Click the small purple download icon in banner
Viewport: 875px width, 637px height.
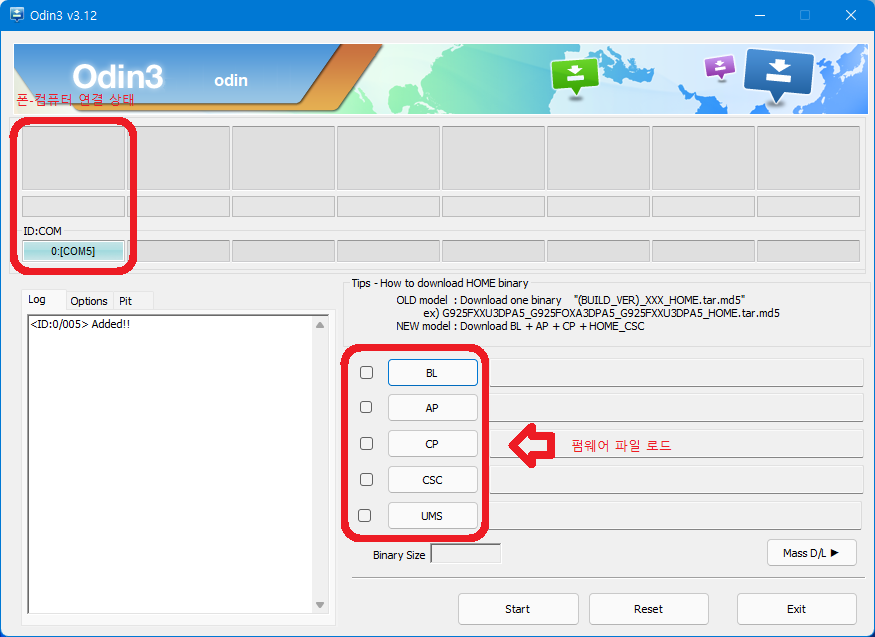(720, 67)
